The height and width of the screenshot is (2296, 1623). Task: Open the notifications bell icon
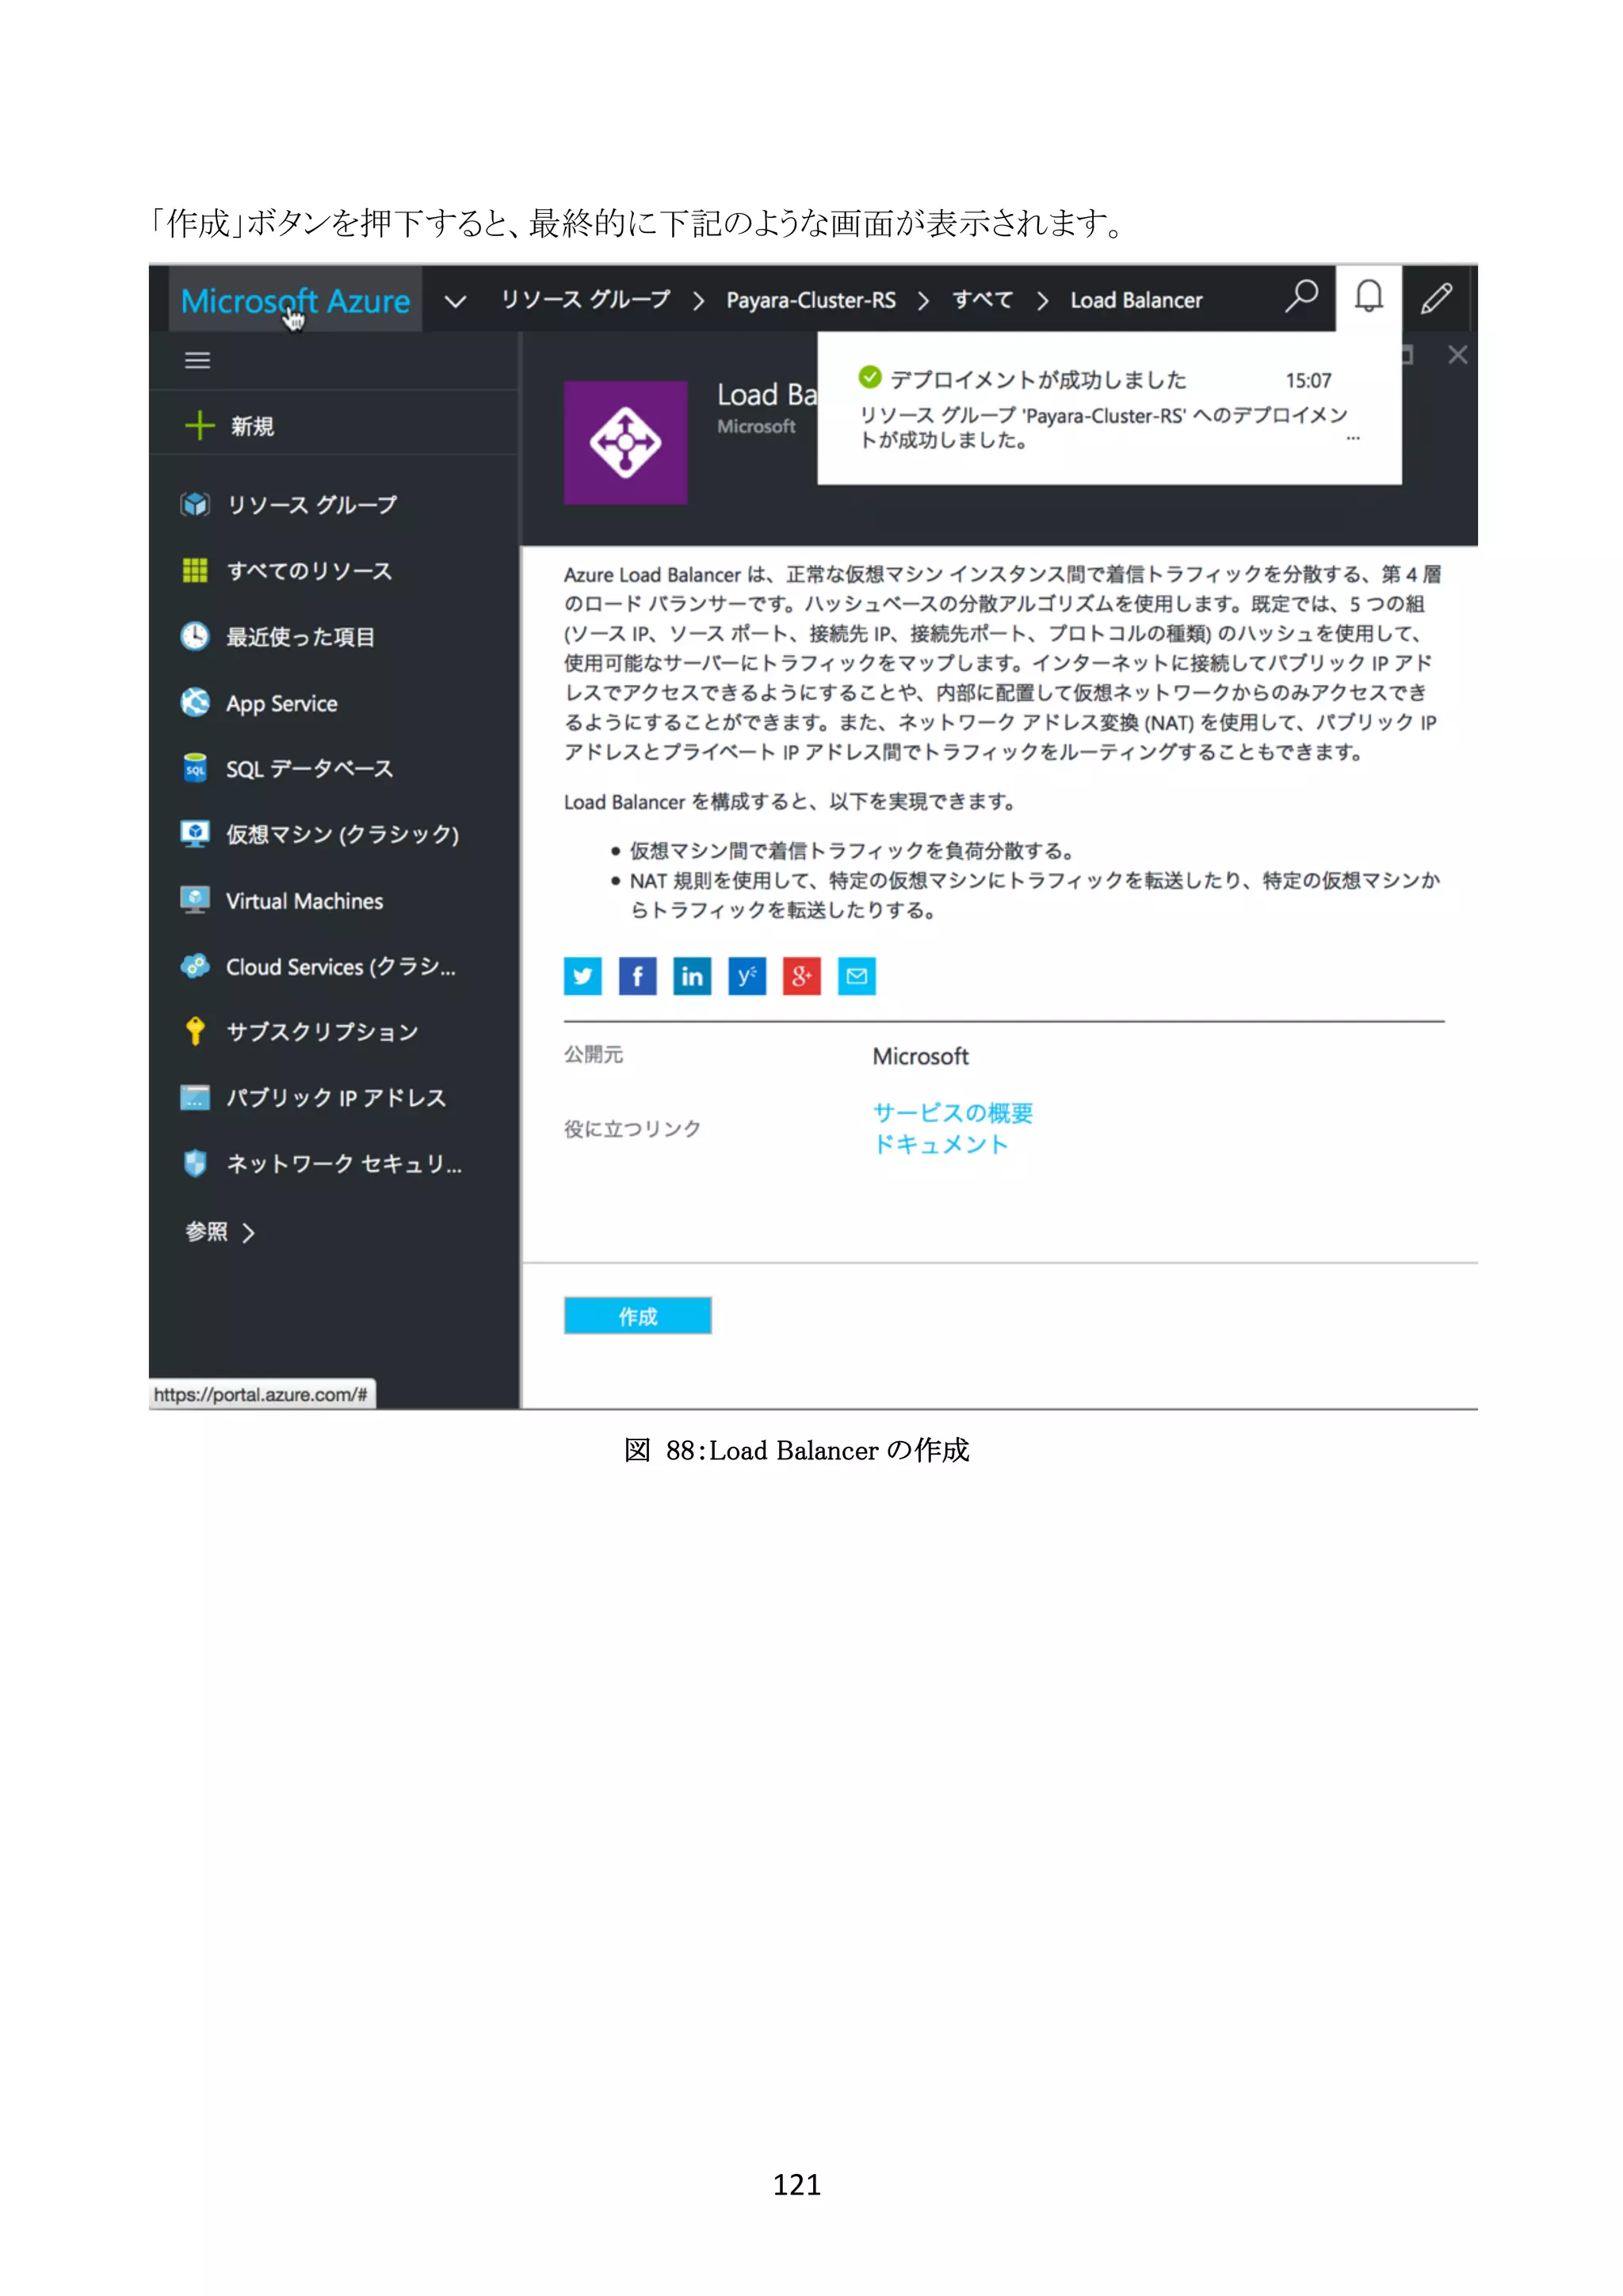[1368, 296]
